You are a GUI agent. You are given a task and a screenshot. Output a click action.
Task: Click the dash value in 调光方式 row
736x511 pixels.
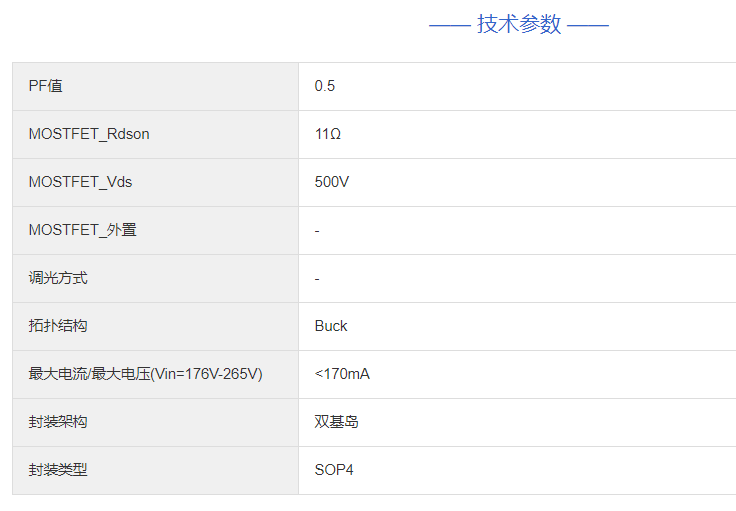[x=317, y=278]
